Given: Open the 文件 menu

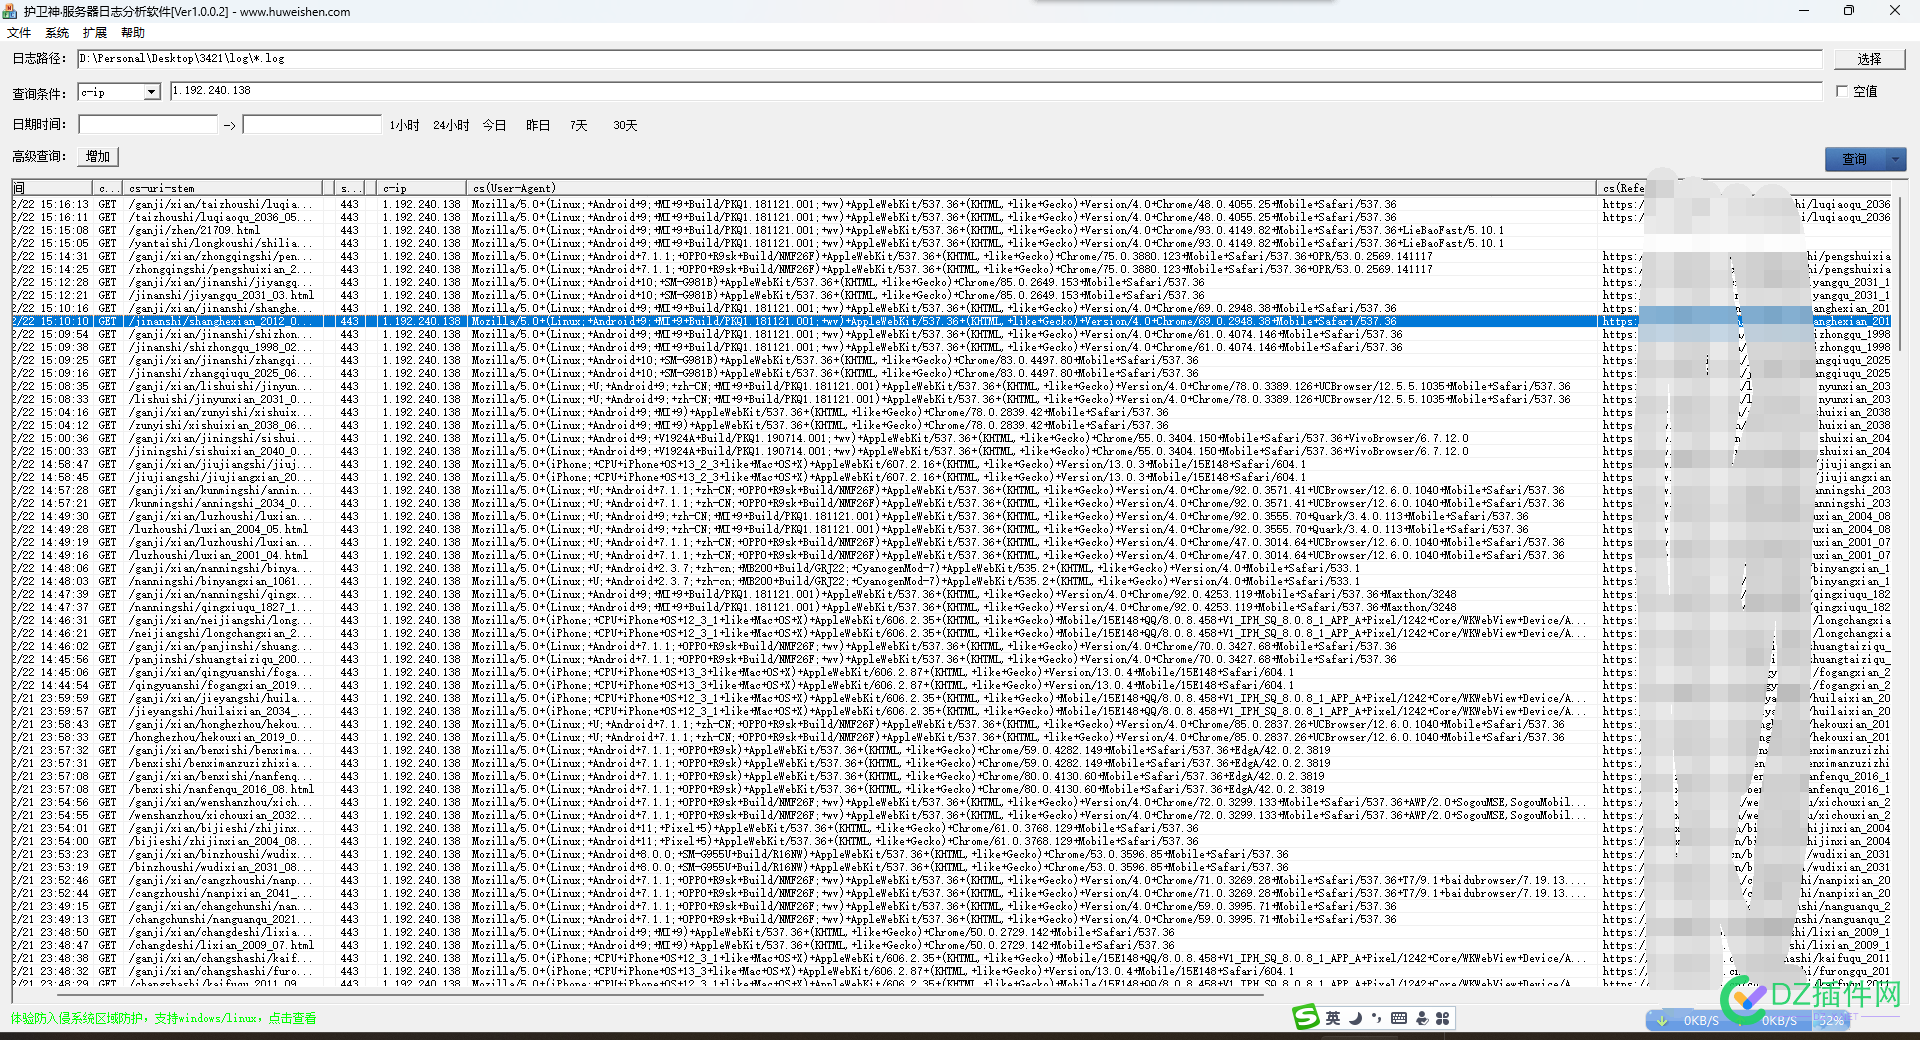Looking at the screenshot, I should point(19,33).
